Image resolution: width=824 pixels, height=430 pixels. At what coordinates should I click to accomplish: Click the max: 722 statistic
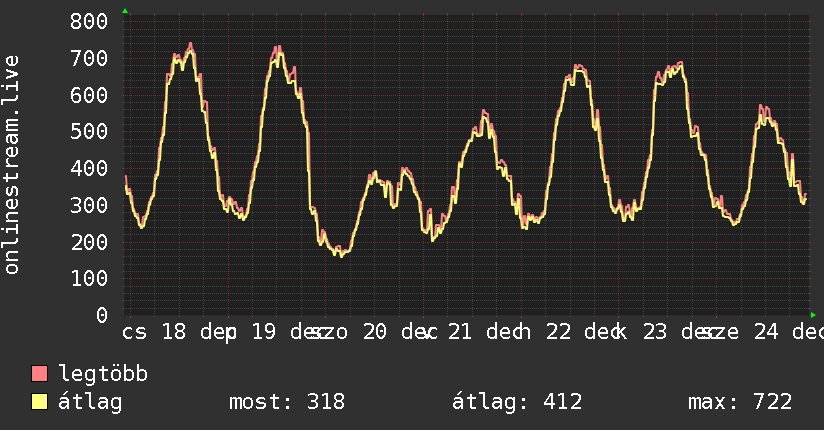click(740, 402)
